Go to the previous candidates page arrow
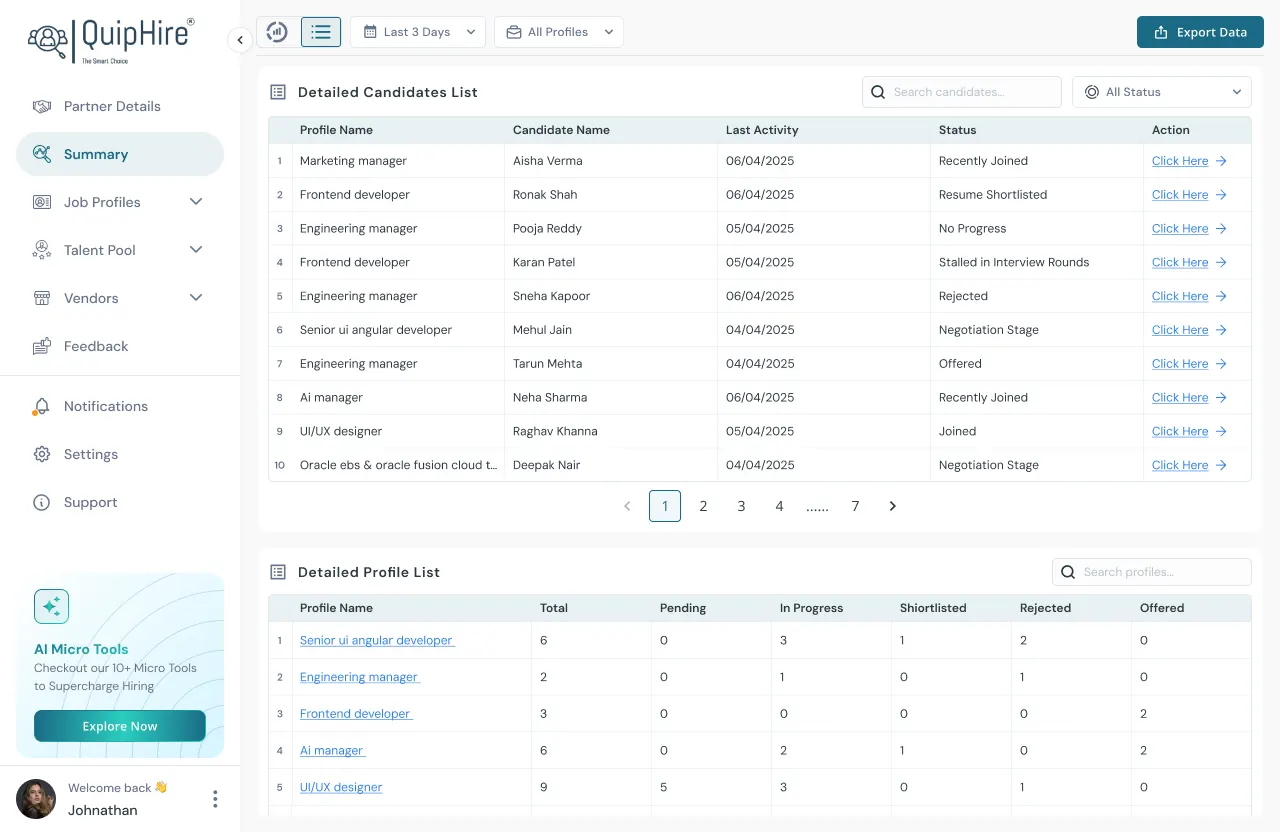Image resolution: width=1280 pixels, height=832 pixels. click(627, 506)
